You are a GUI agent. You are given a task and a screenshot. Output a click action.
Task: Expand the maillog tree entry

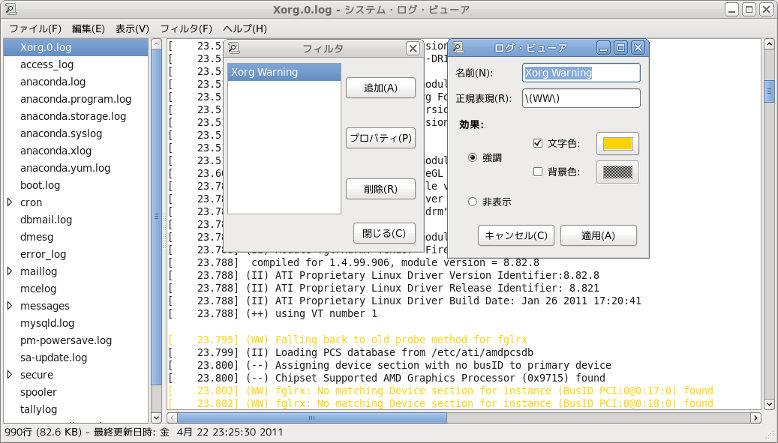coord(10,271)
